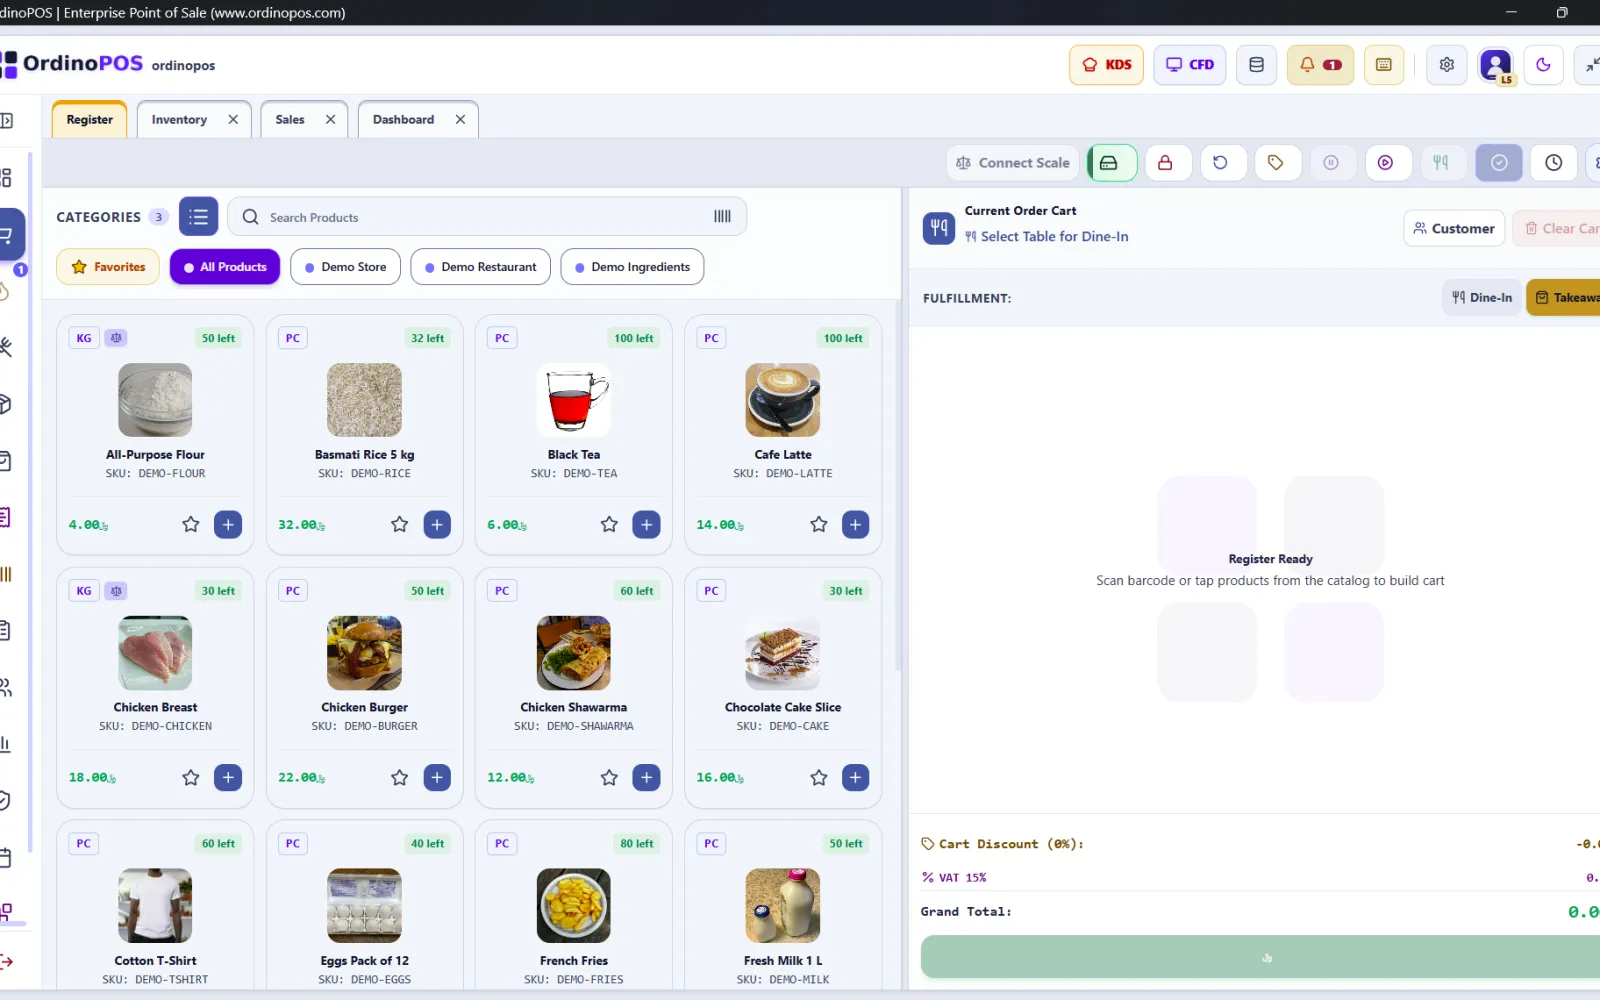
Task: Add Basmati Rice 5 kg to cart
Action: (437, 524)
